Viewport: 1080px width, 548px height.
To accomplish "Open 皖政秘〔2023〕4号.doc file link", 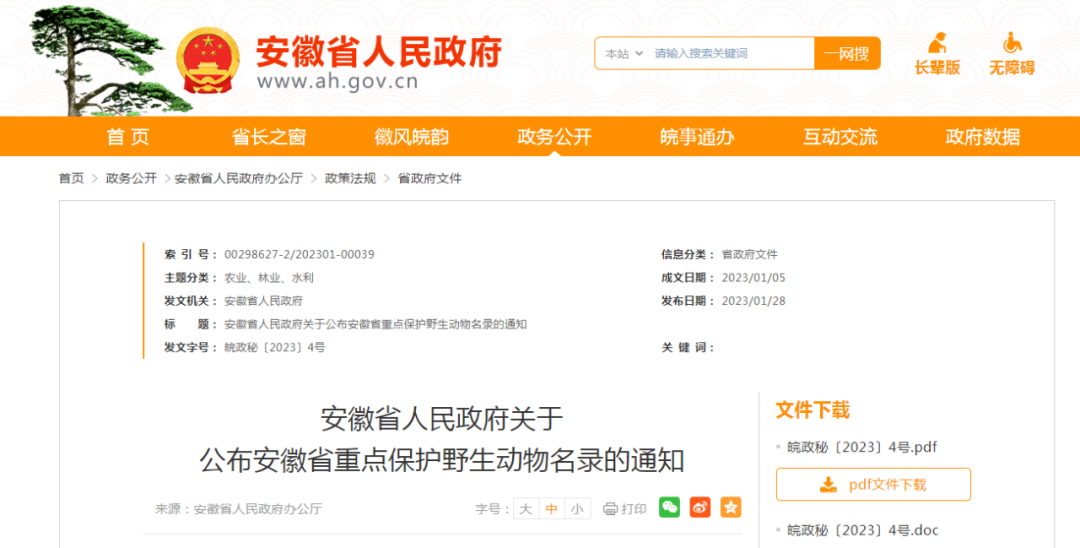I will pyautogui.click(x=862, y=530).
